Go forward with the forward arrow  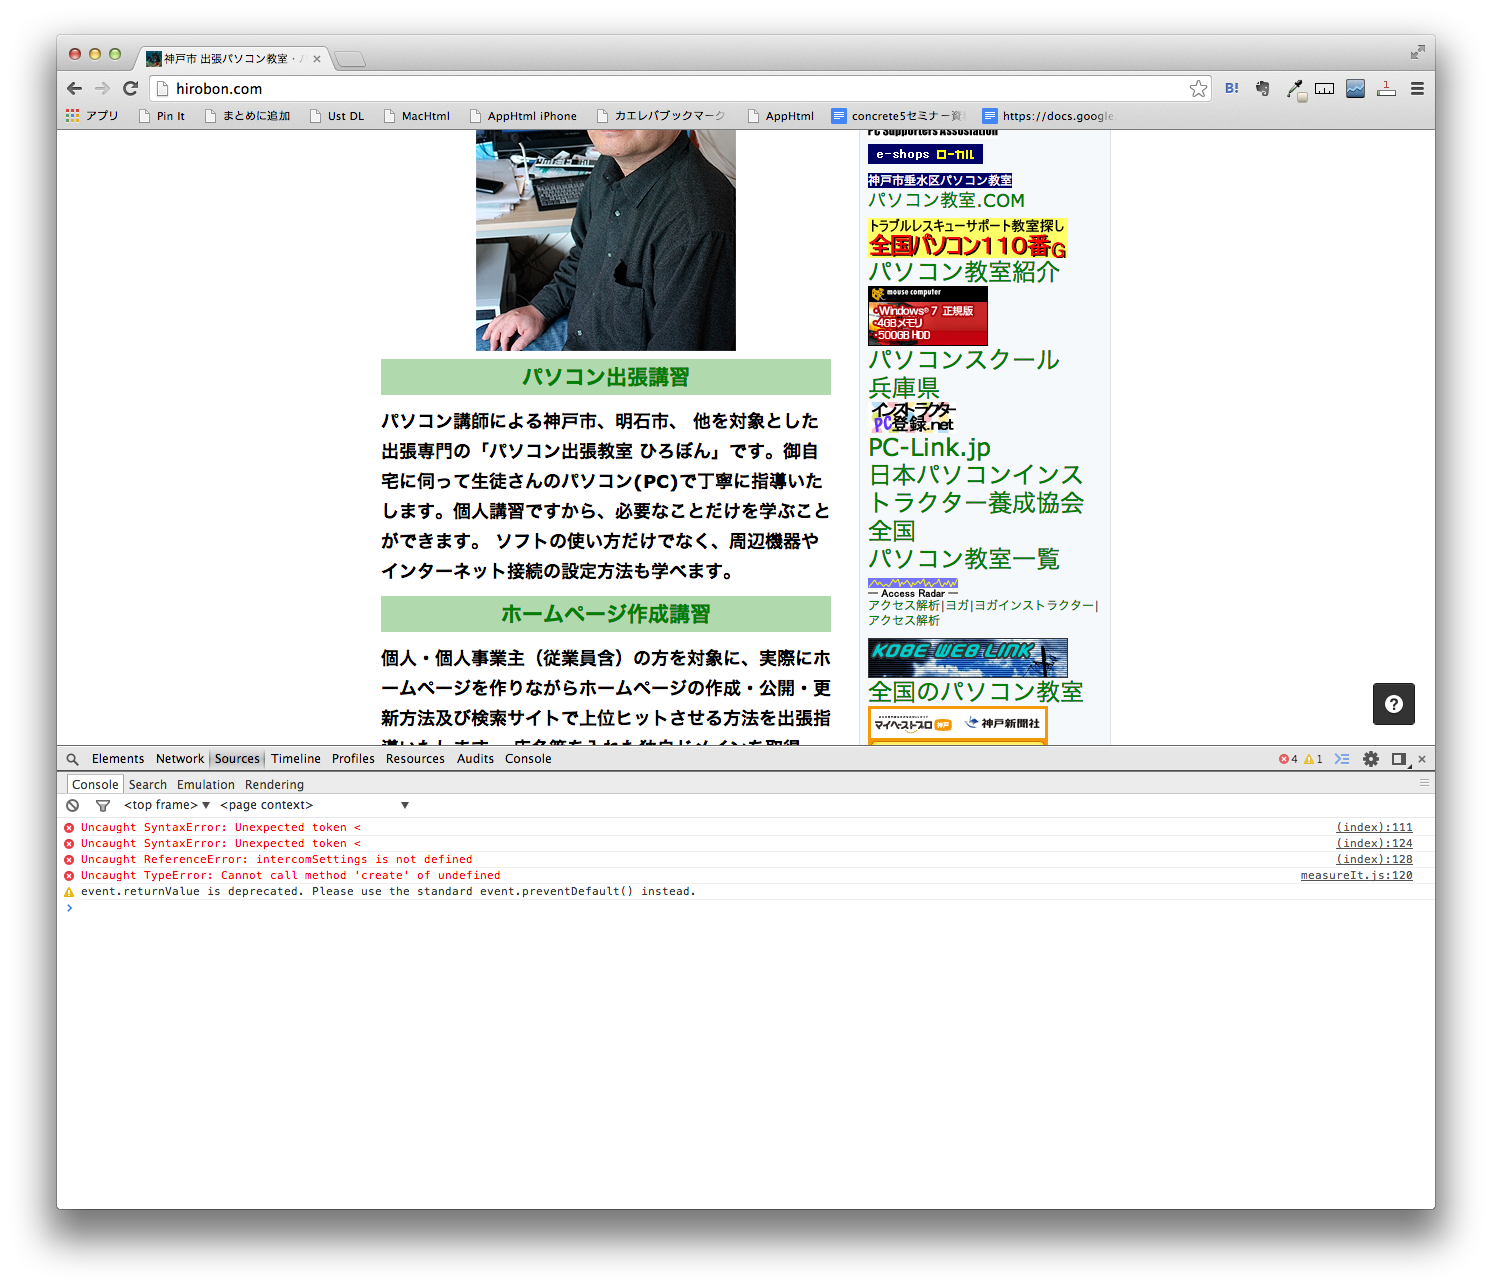point(102,88)
